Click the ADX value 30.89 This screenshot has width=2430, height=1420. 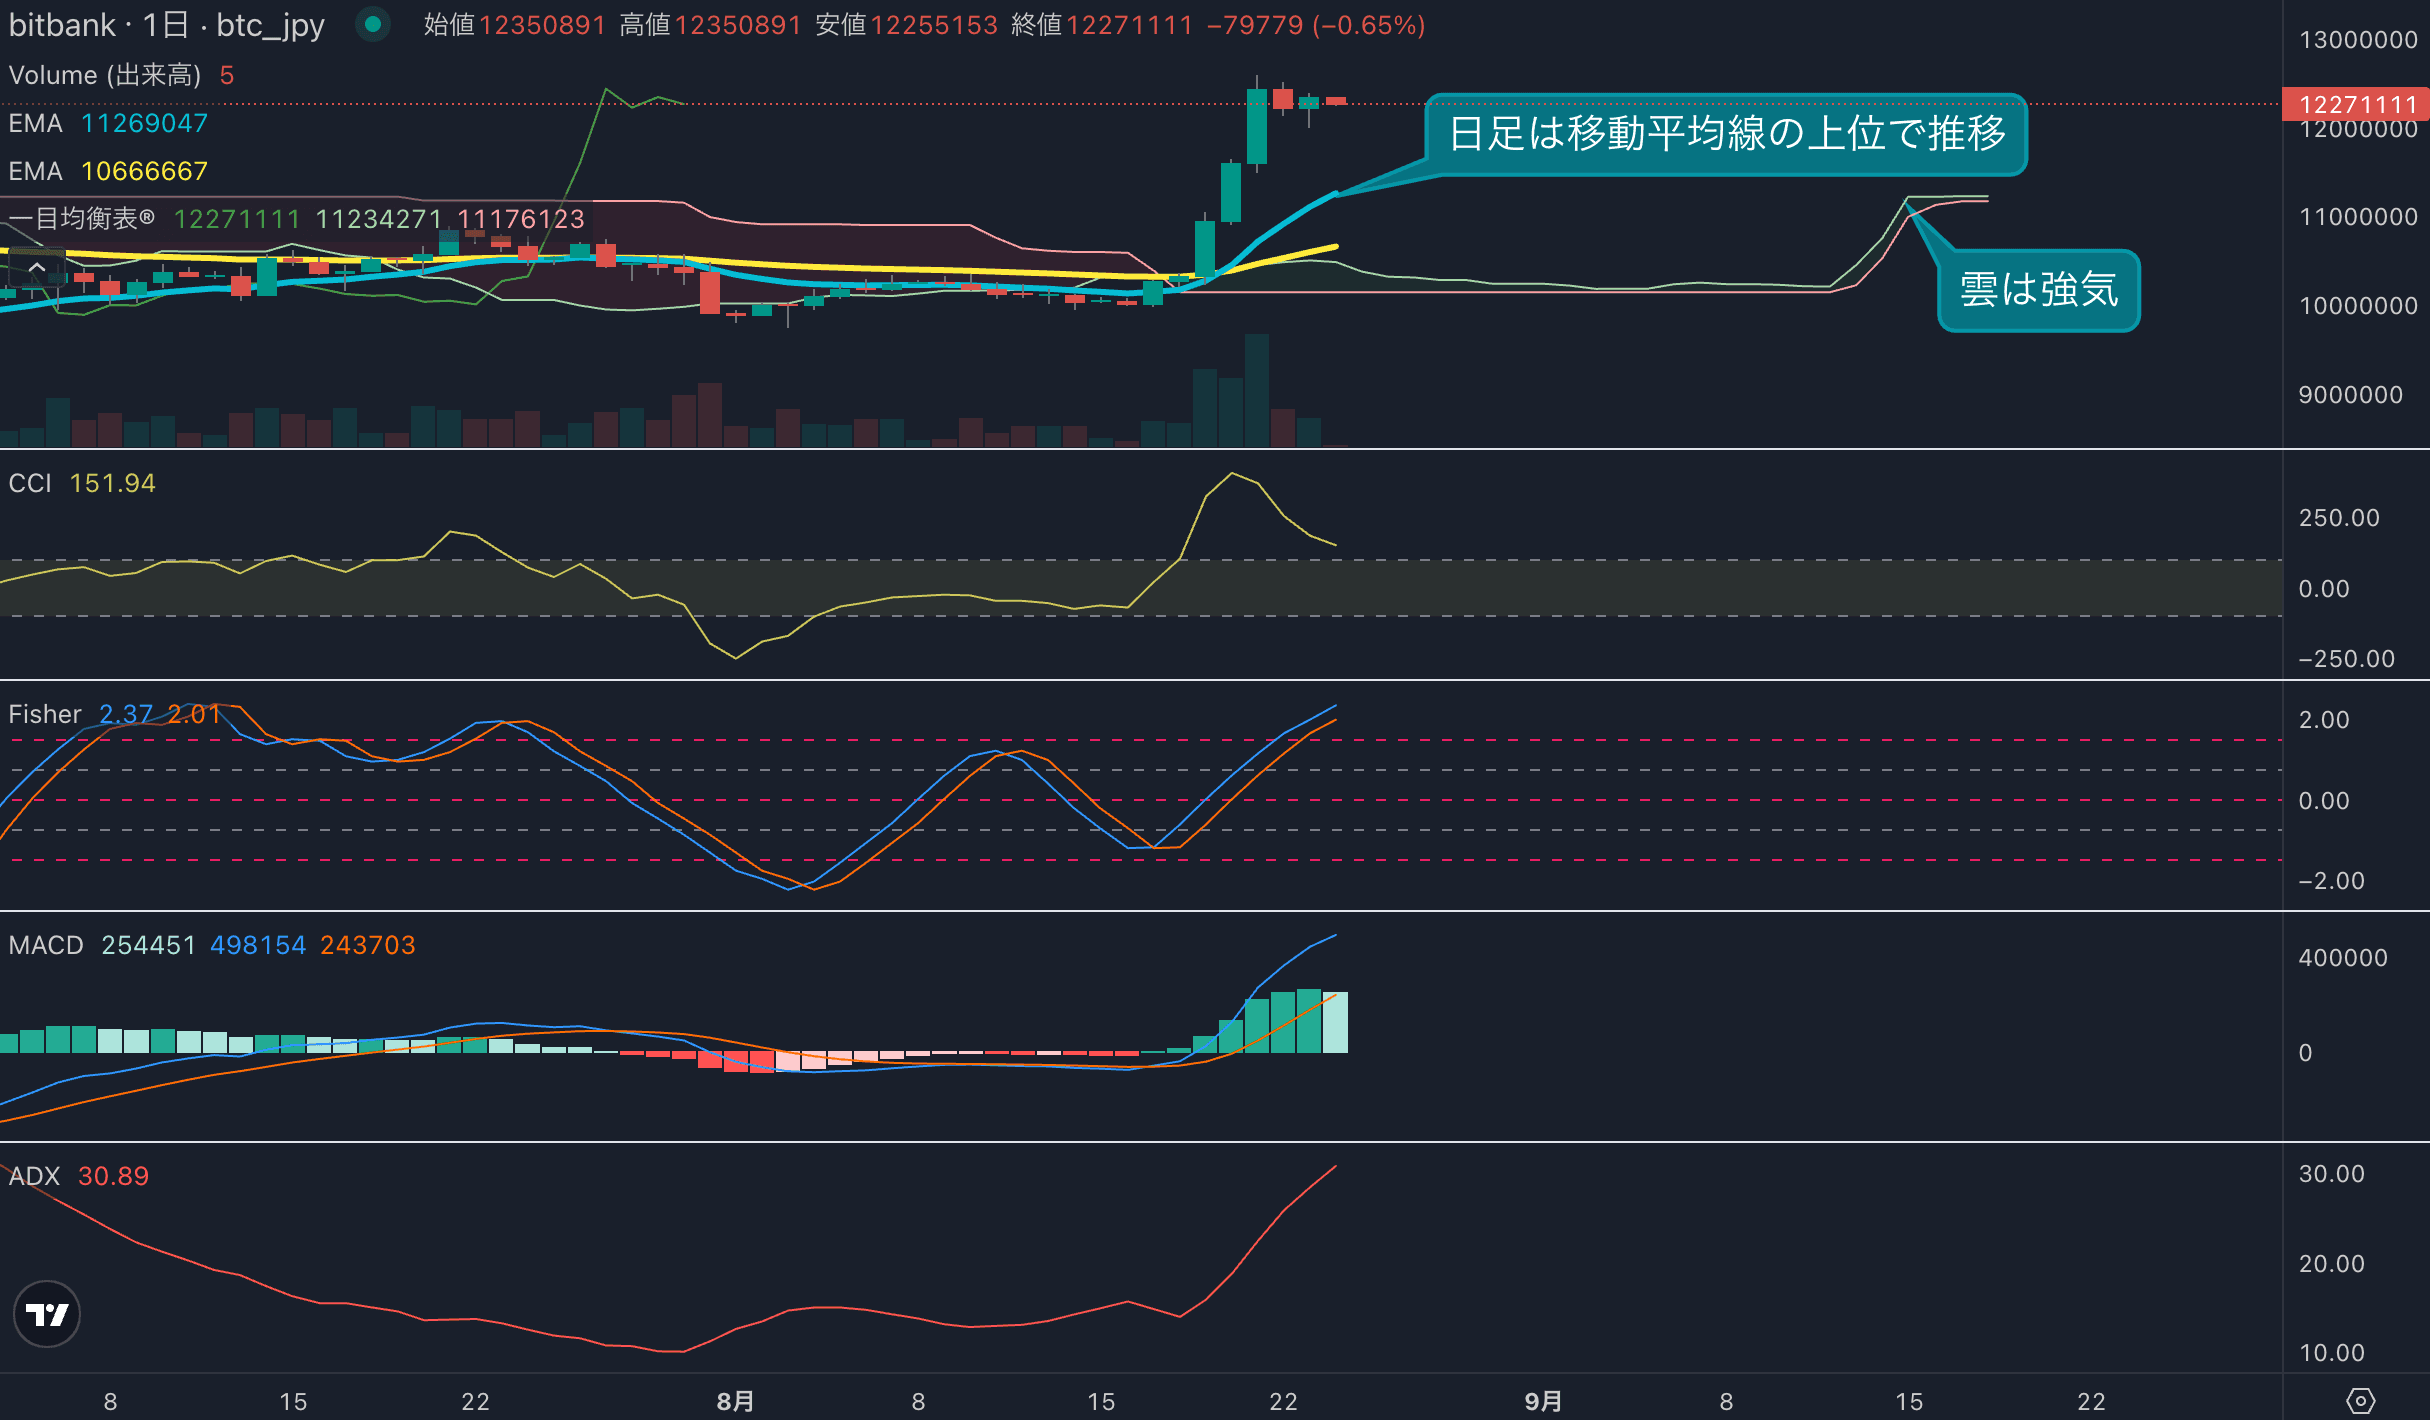114,1176
